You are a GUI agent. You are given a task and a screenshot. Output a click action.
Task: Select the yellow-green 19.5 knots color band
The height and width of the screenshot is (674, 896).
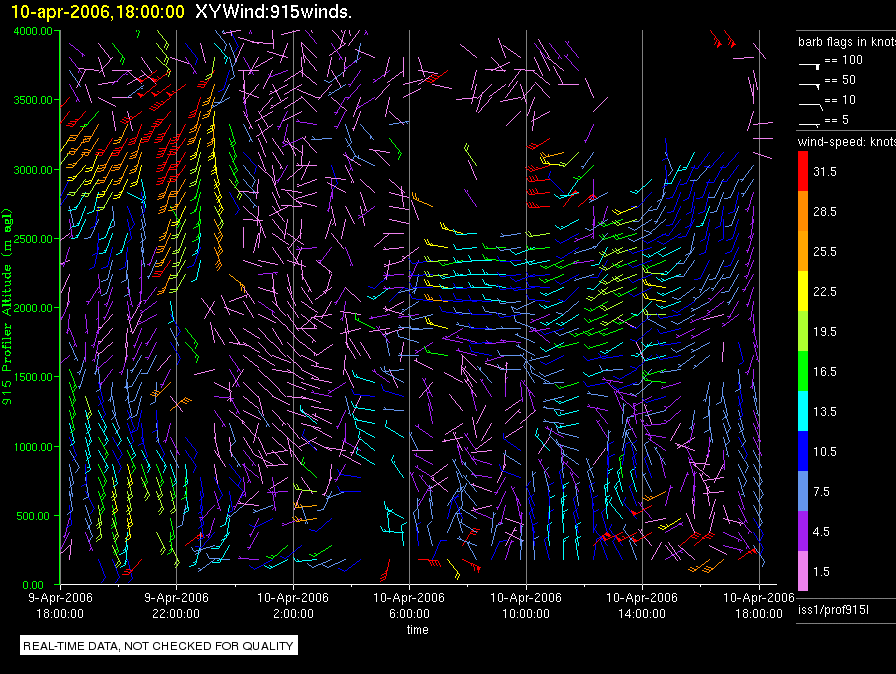[803, 331]
